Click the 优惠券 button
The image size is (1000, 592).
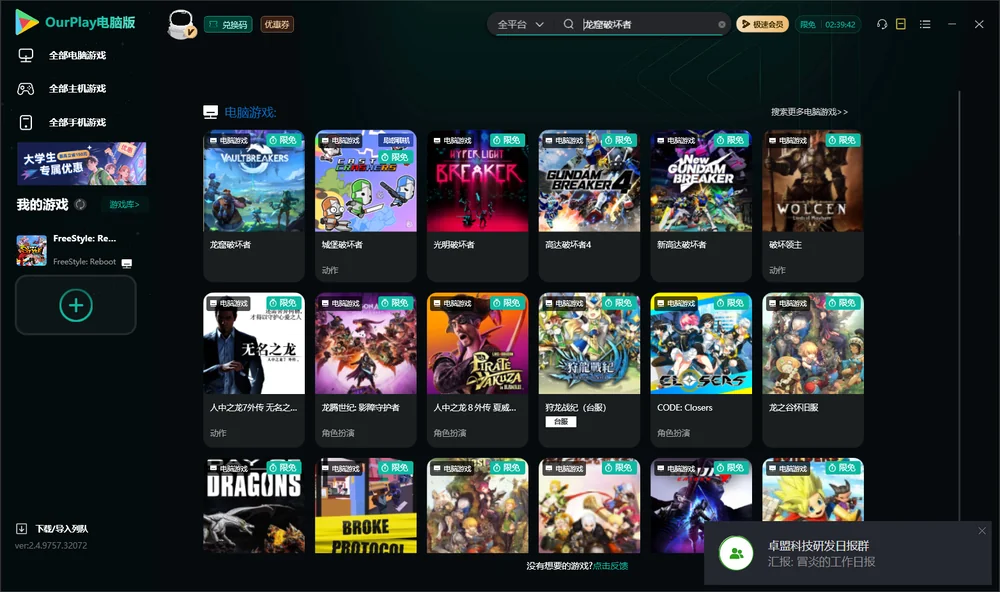277,24
